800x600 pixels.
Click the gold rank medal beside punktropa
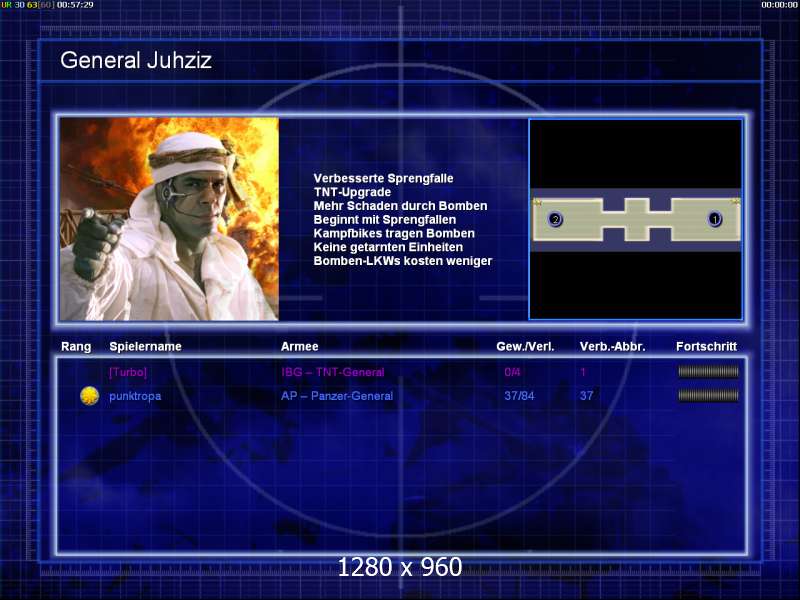(89, 396)
